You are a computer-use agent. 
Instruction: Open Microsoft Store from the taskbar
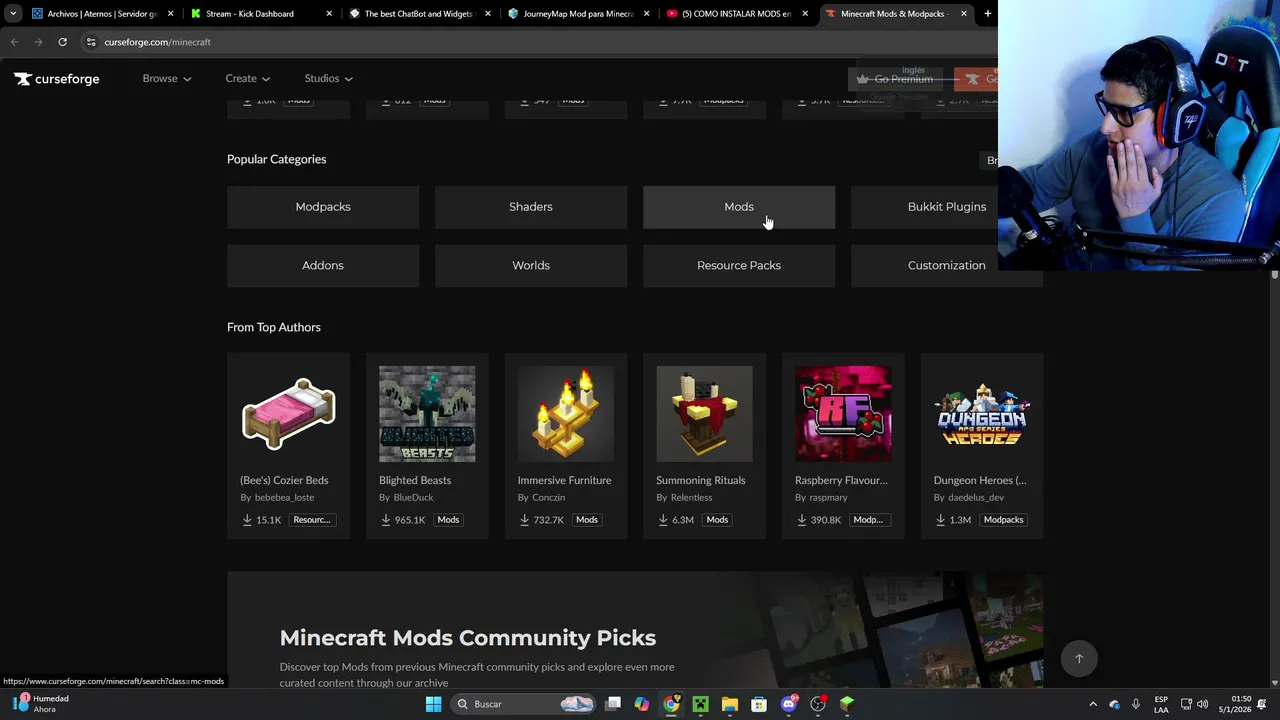pyautogui.click(x=759, y=704)
